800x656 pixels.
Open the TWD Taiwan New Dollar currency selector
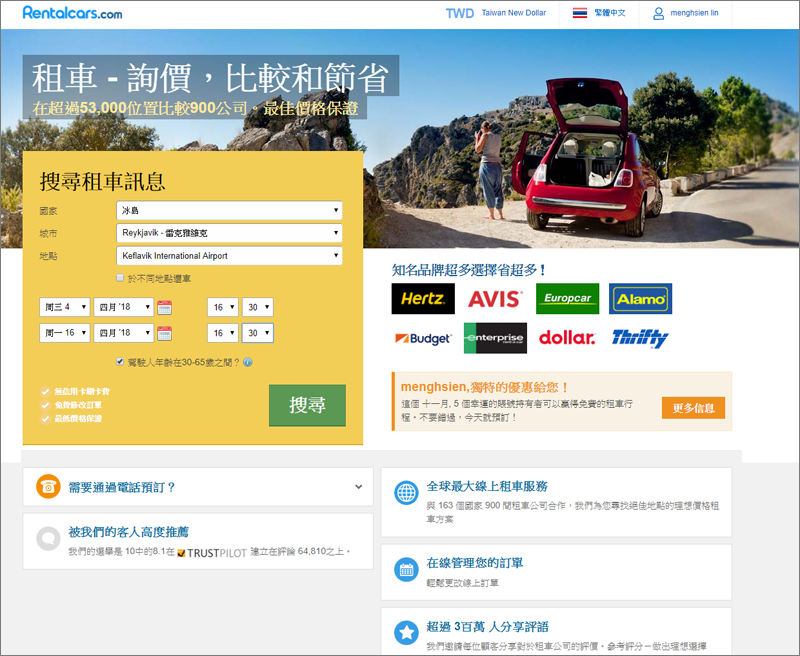pos(495,13)
